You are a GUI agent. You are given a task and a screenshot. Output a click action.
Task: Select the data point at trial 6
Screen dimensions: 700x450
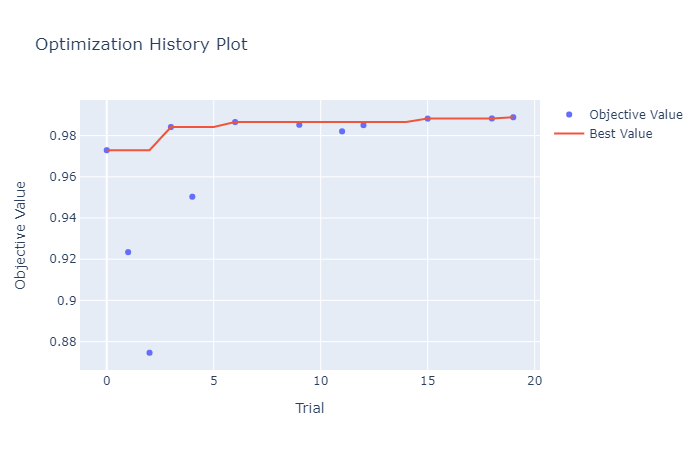click(235, 122)
